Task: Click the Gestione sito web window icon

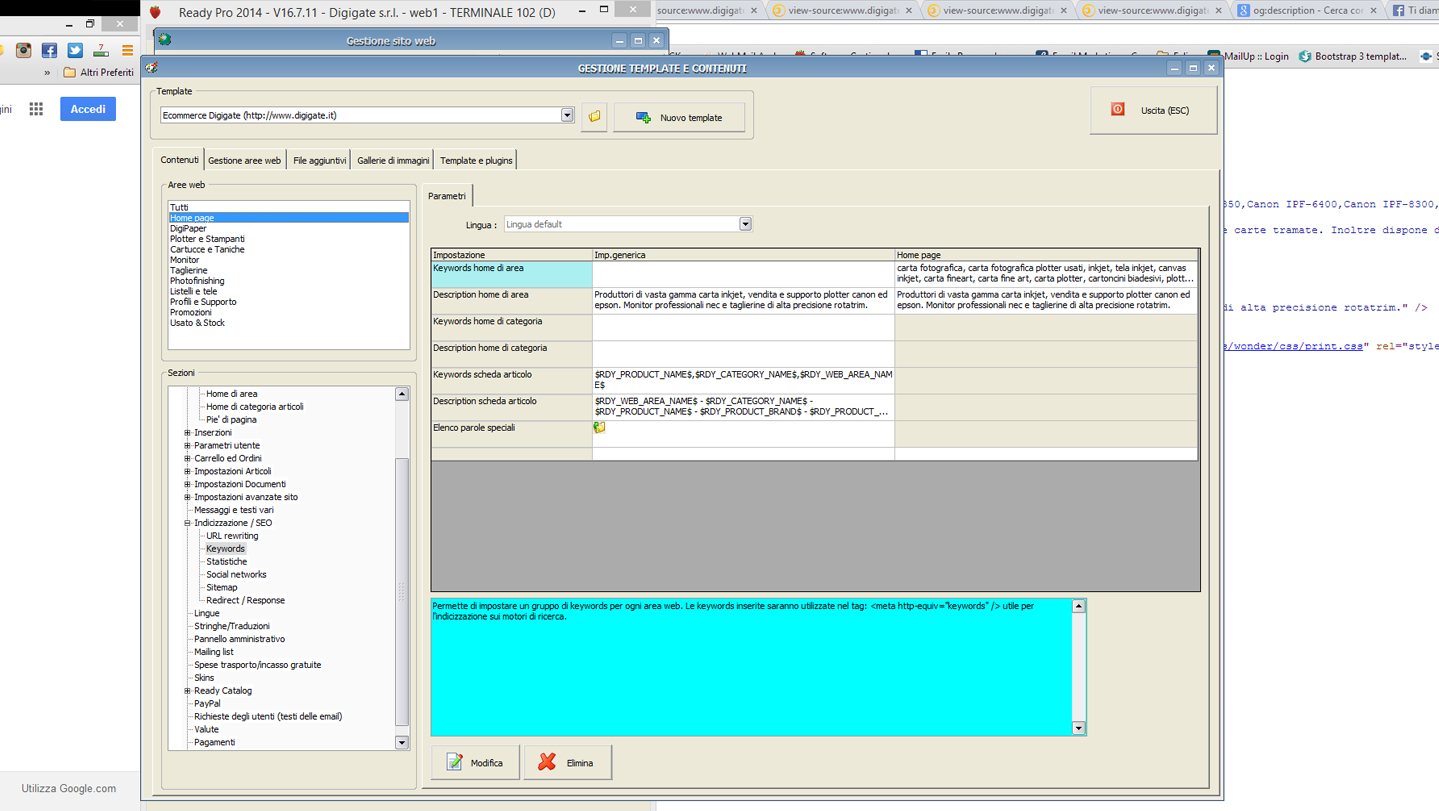Action: point(165,40)
